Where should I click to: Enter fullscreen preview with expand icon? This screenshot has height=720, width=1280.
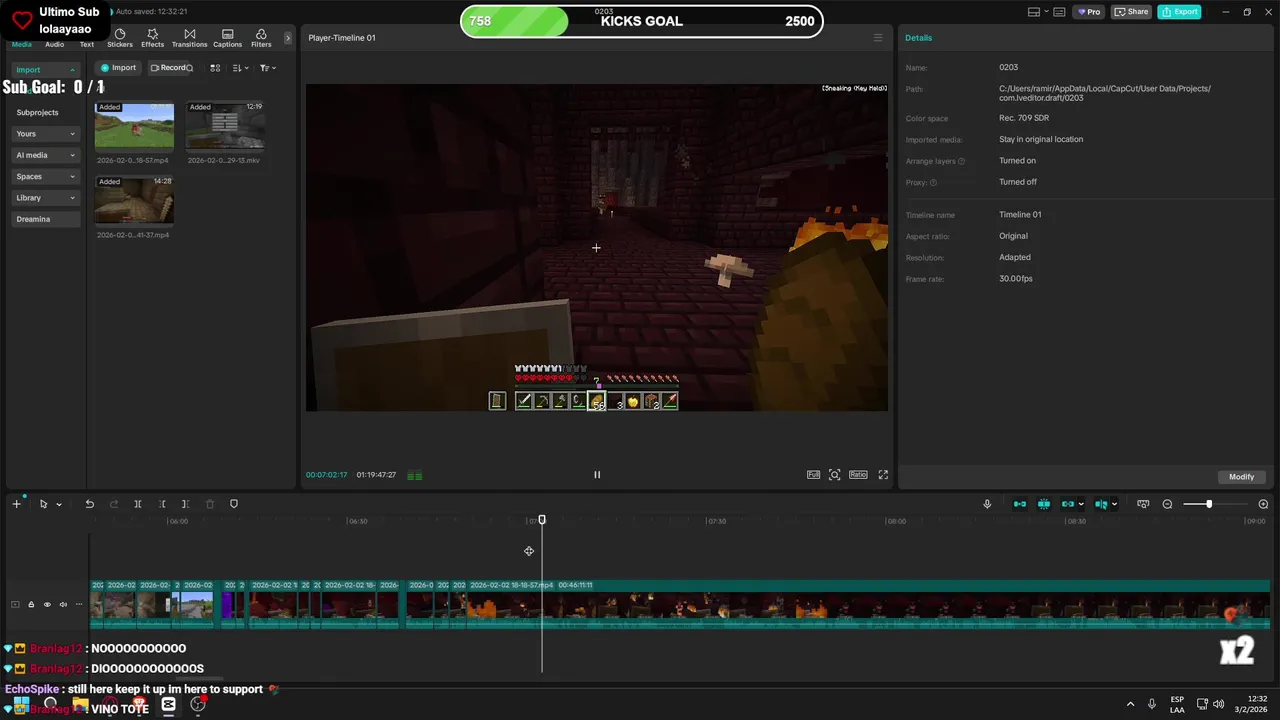(x=883, y=475)
